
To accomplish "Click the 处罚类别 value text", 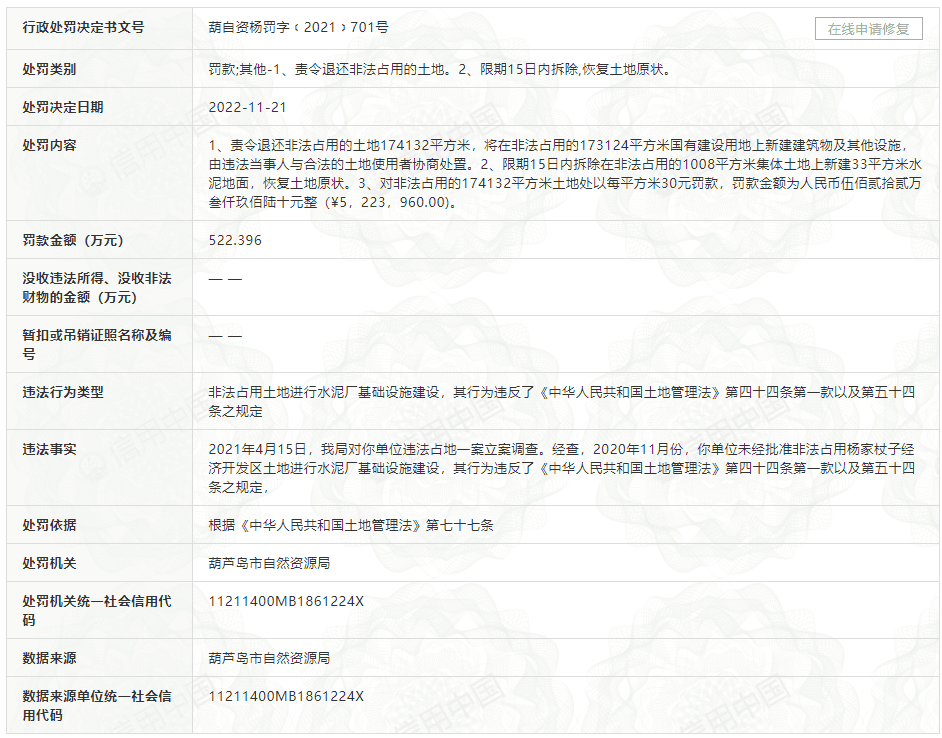I will [439, 69].
